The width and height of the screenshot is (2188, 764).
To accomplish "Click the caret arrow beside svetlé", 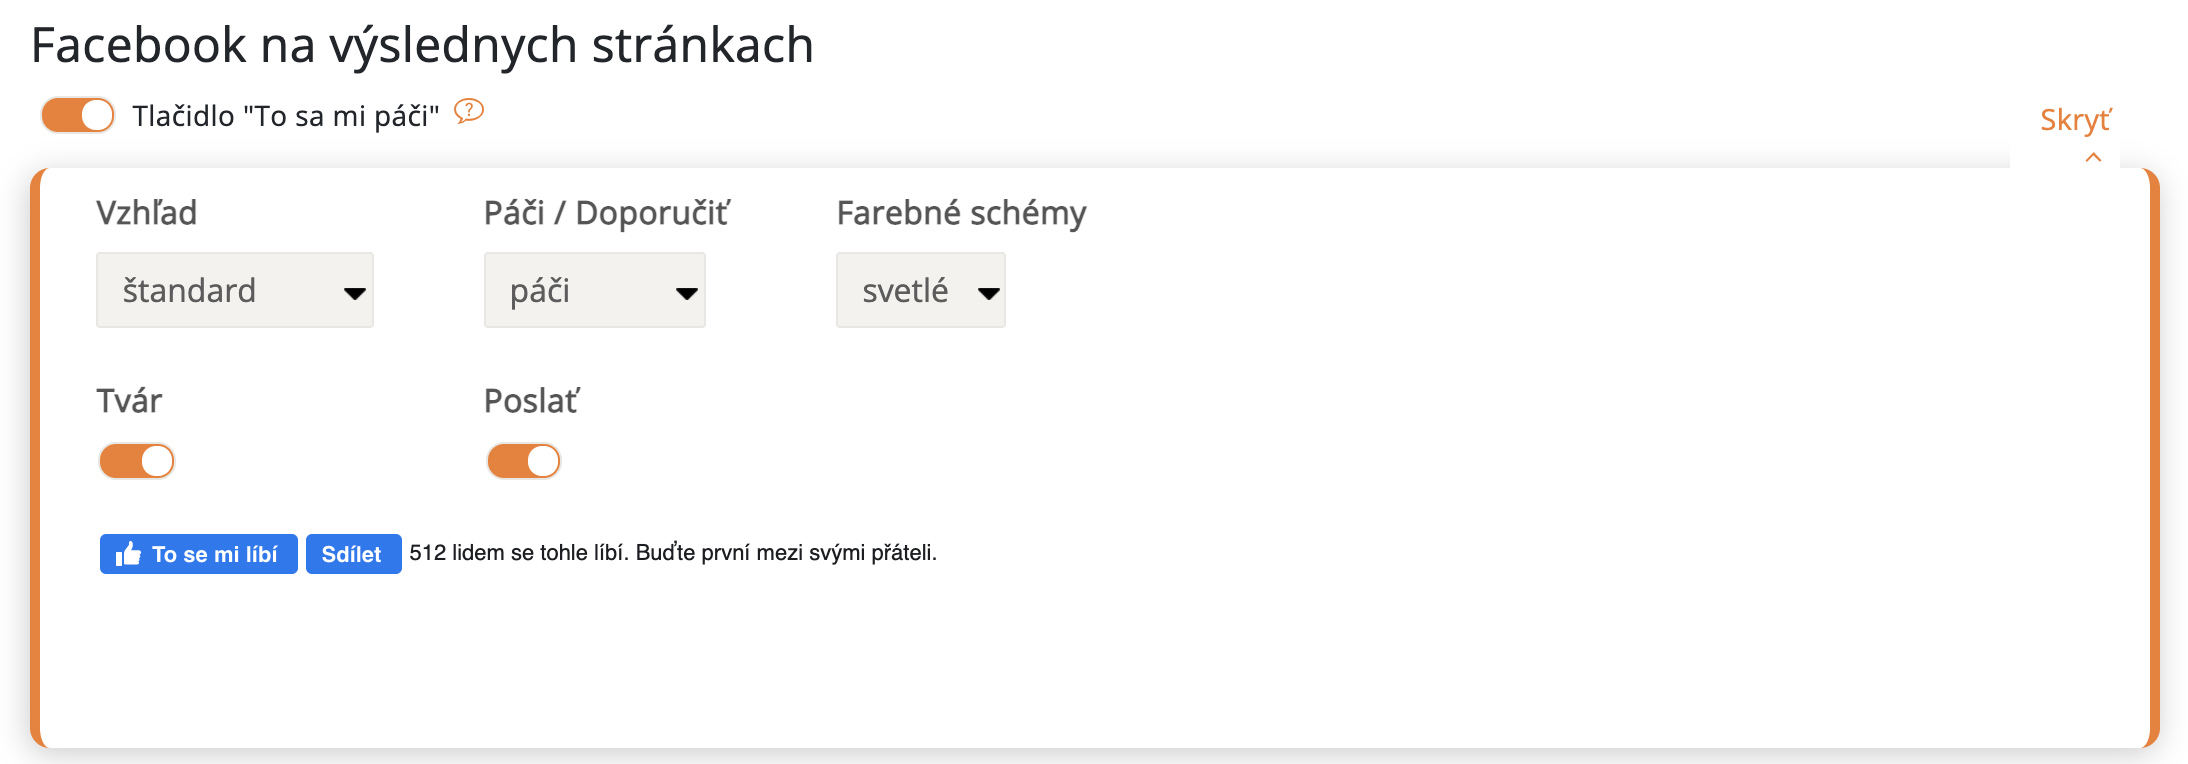I will point(988,293).
